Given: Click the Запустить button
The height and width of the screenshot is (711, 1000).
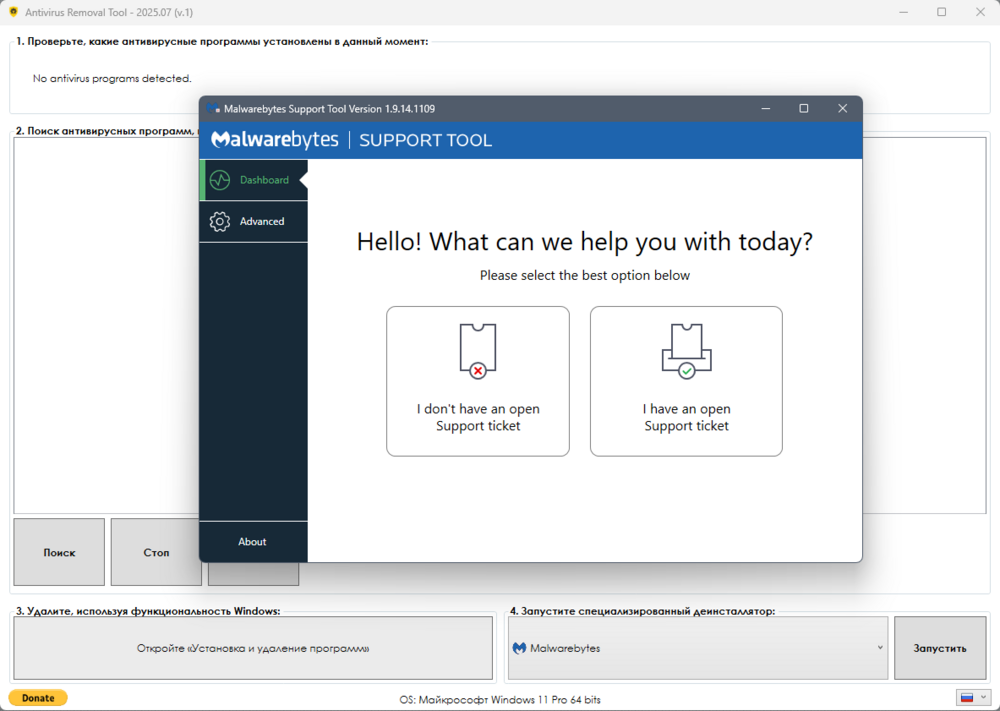Looking at the screenshot, I should click(x=940, y=648).
